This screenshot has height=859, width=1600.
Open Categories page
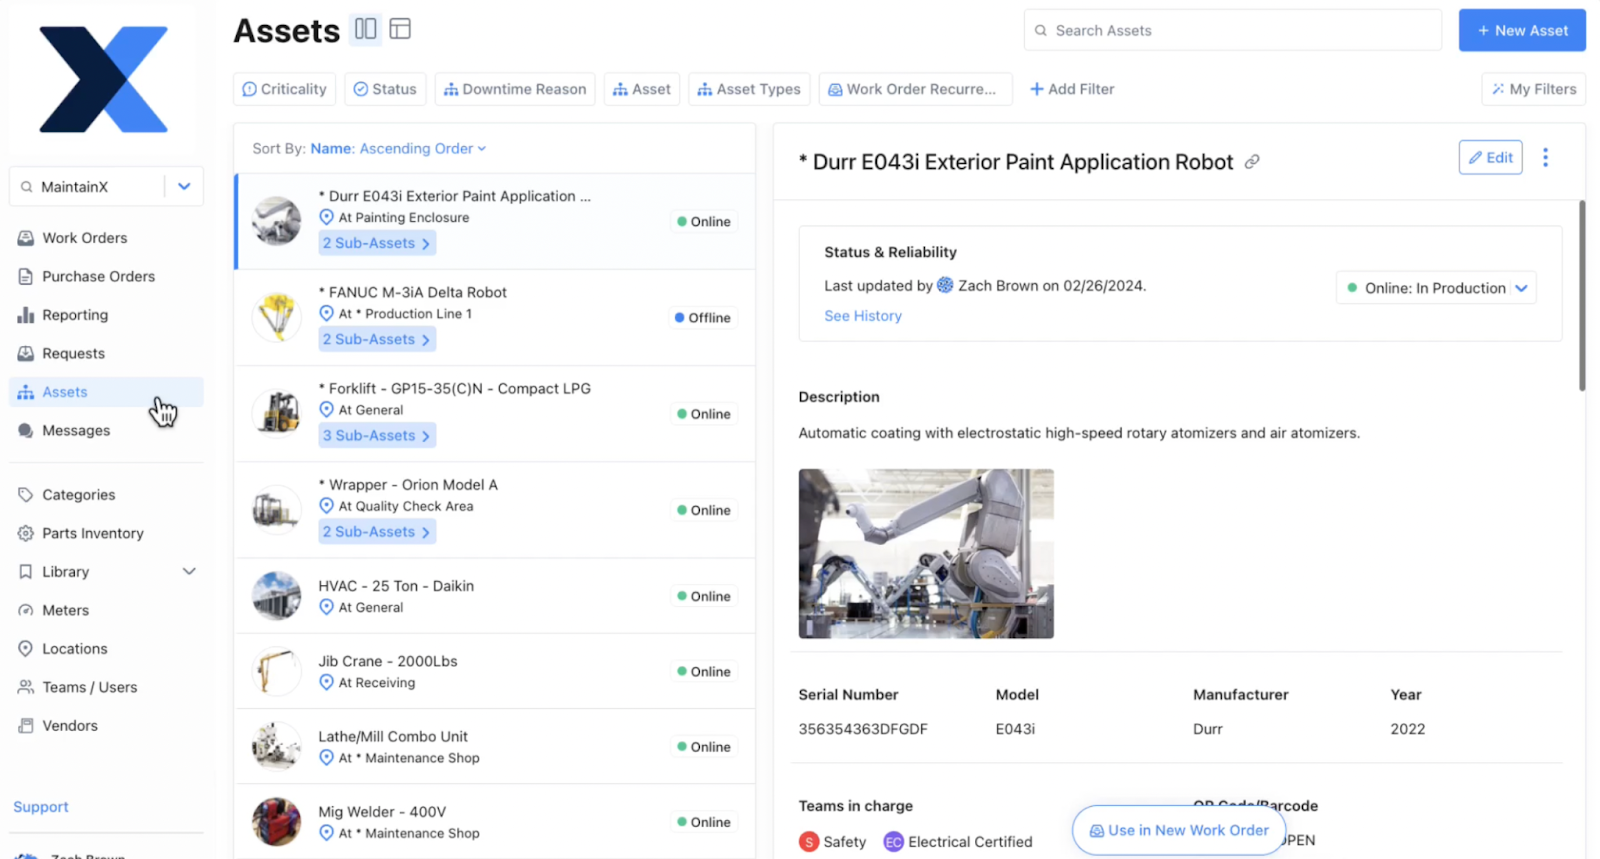106,495
